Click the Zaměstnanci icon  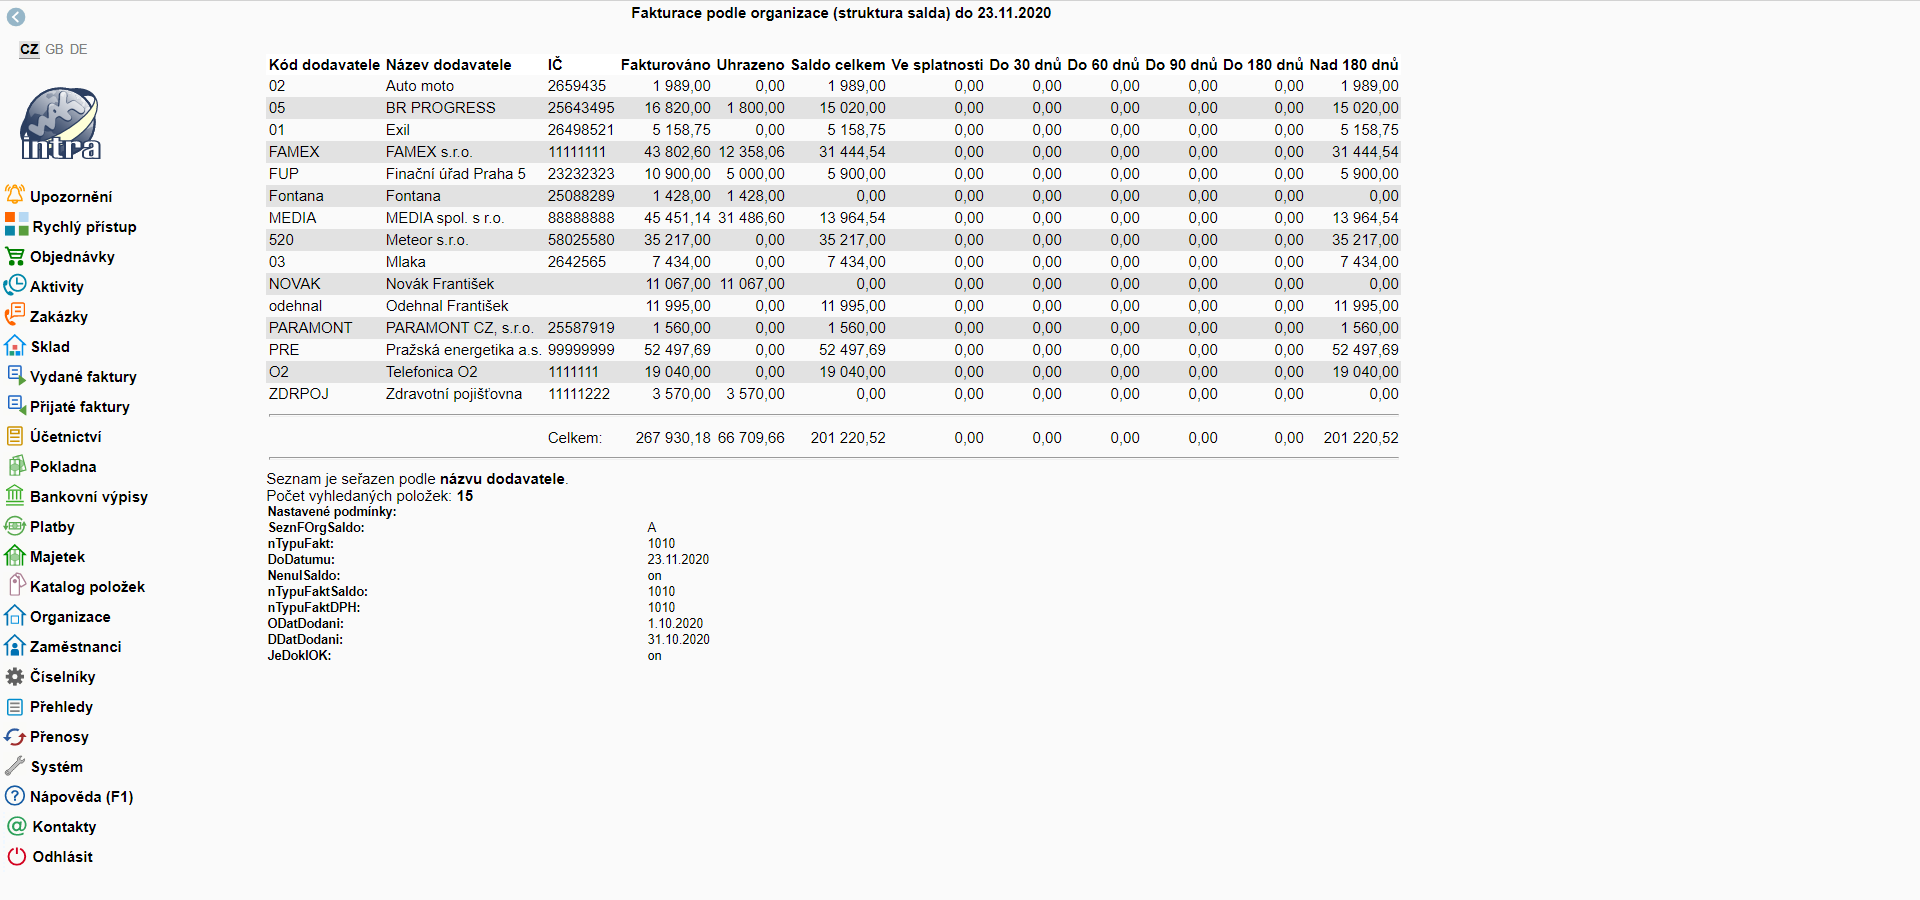pyautogui.click(x=15, y=646)
